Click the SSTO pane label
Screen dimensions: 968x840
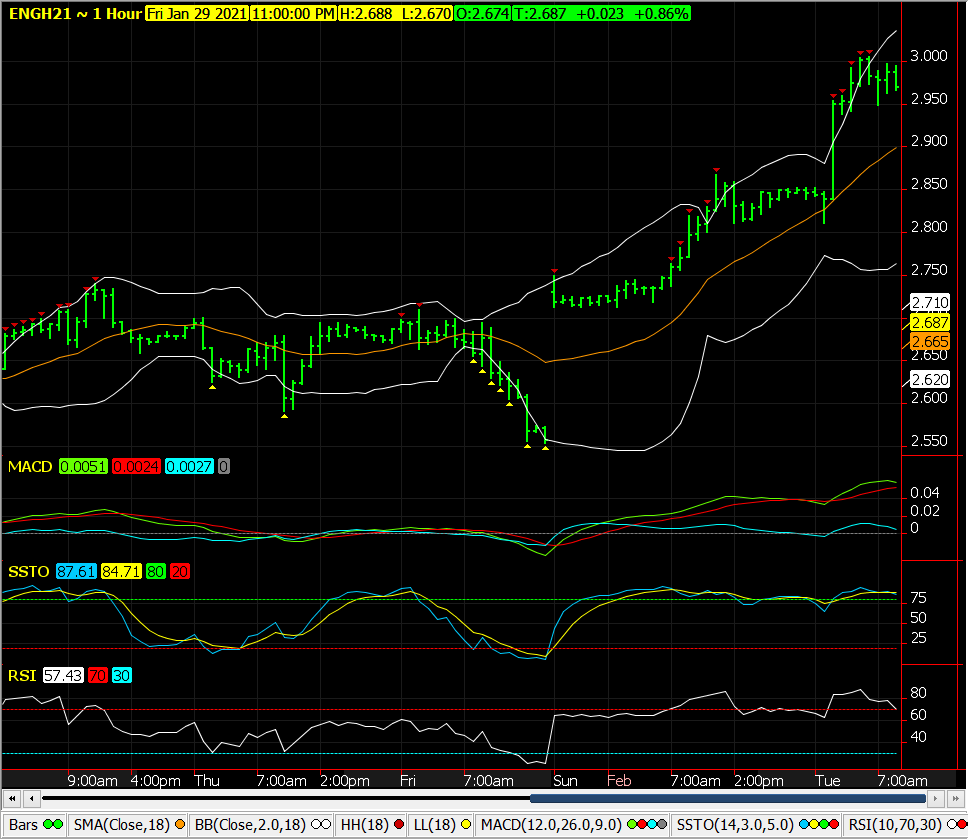28,572
